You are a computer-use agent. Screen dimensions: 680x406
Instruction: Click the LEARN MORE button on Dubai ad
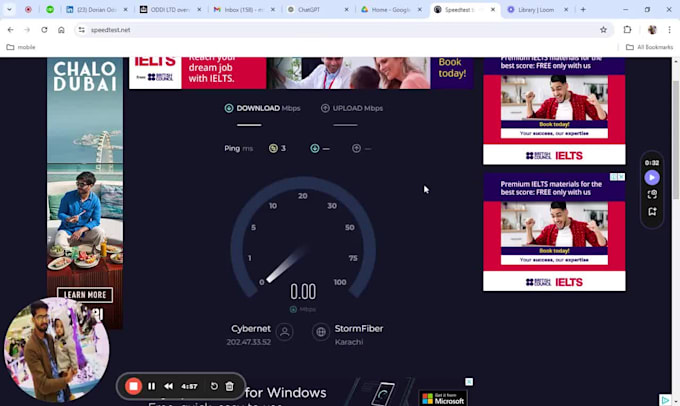click(85, 295)
